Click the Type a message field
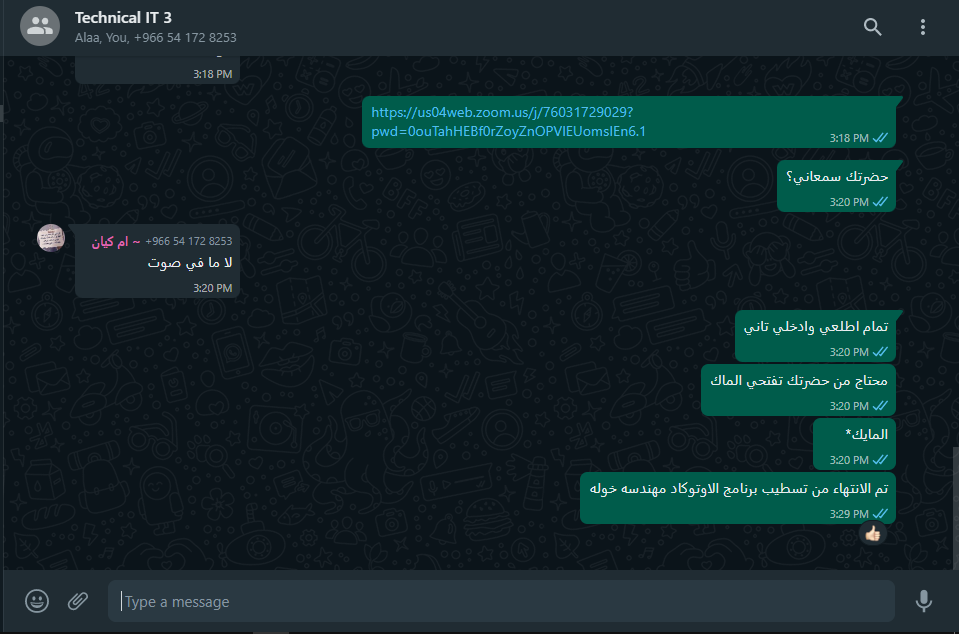 tap(502, 602)
